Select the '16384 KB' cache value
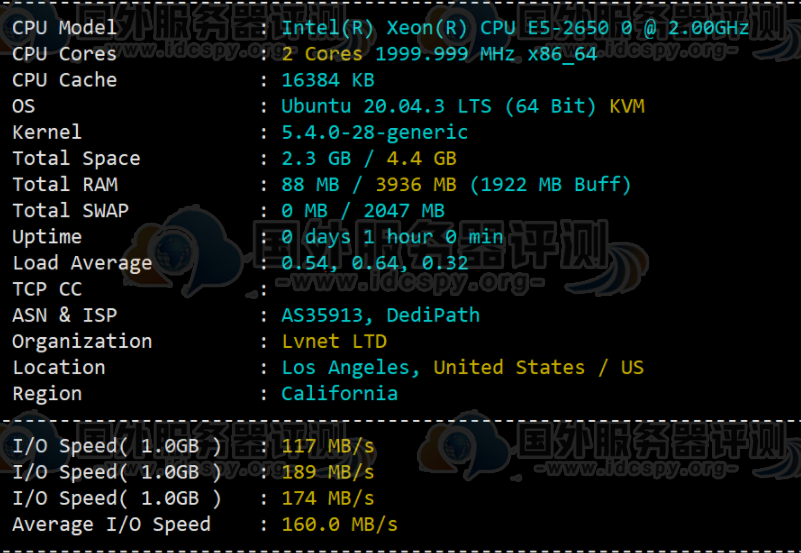This screenshot has height=553, width=801. pos(328,80)
